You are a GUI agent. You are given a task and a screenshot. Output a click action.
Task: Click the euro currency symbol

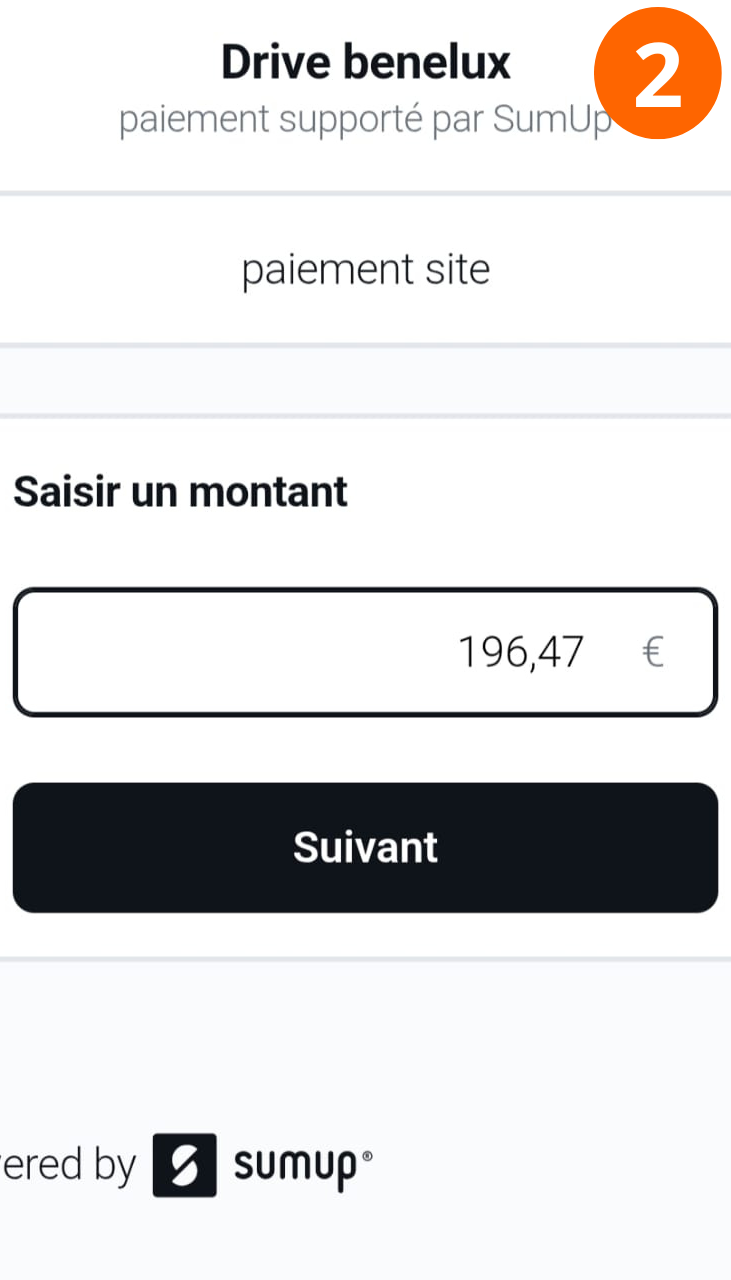[652, 653]
